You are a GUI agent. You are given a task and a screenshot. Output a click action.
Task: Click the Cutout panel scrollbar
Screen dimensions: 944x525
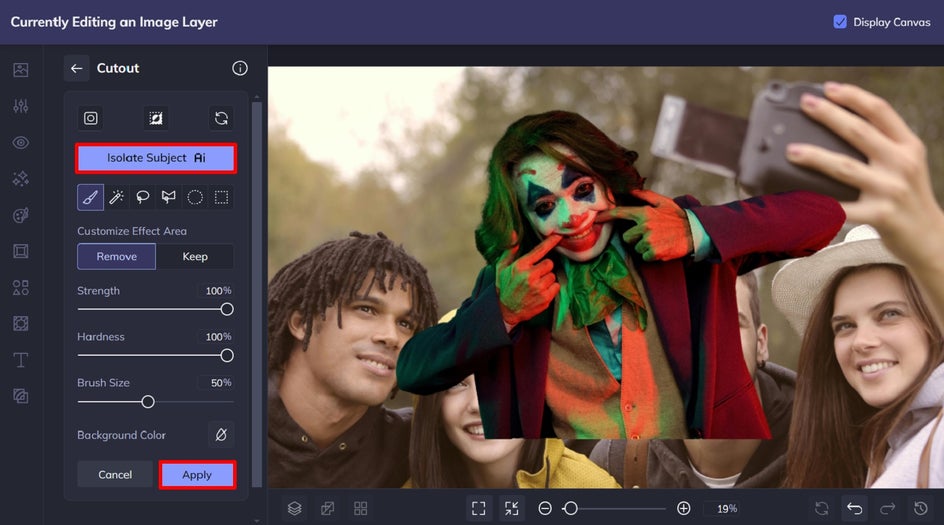(x=256, y=294)
